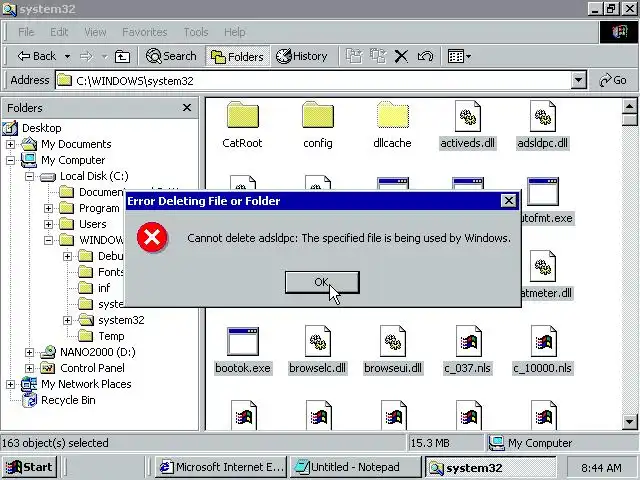Toggle the Folders pane button
Image resolution: width=640 pixels, height=480 pixels.
click(237, 56)
